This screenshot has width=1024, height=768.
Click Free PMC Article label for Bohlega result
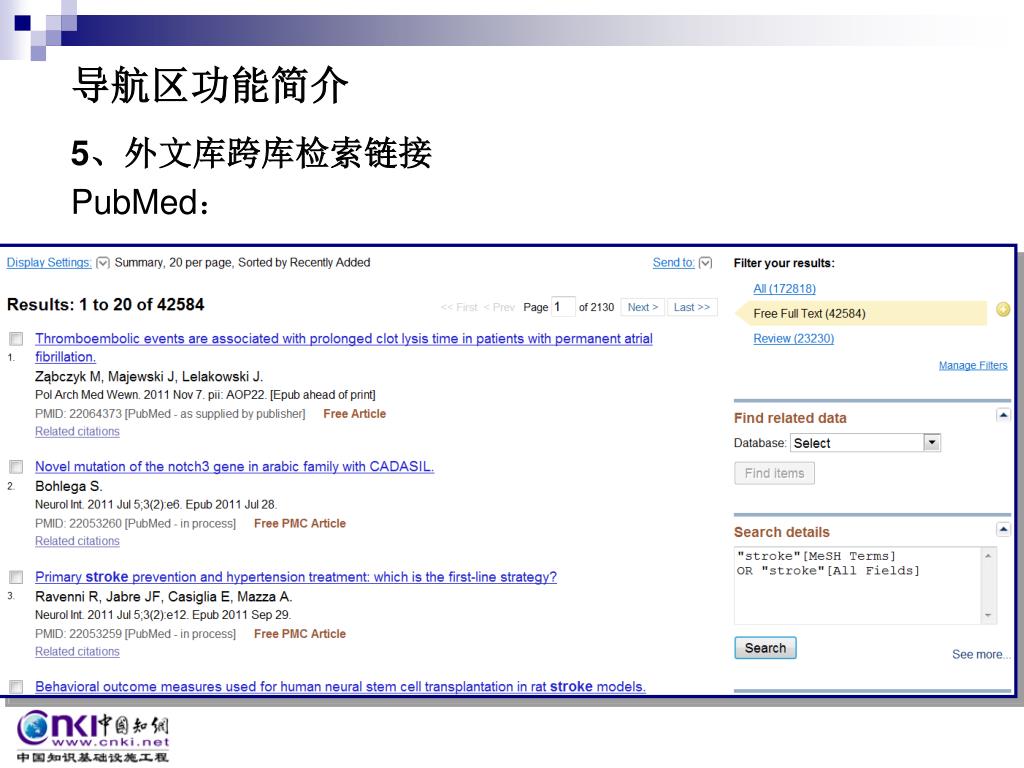coord(300,524)
